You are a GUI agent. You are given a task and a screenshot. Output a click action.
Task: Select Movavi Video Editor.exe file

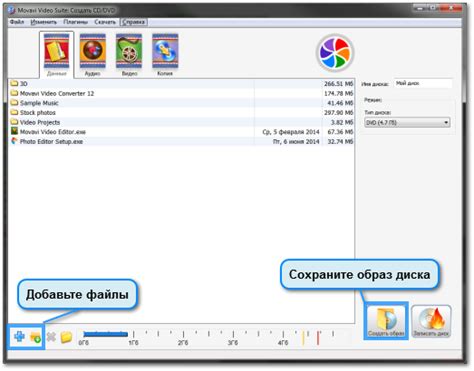click(181, 132)
